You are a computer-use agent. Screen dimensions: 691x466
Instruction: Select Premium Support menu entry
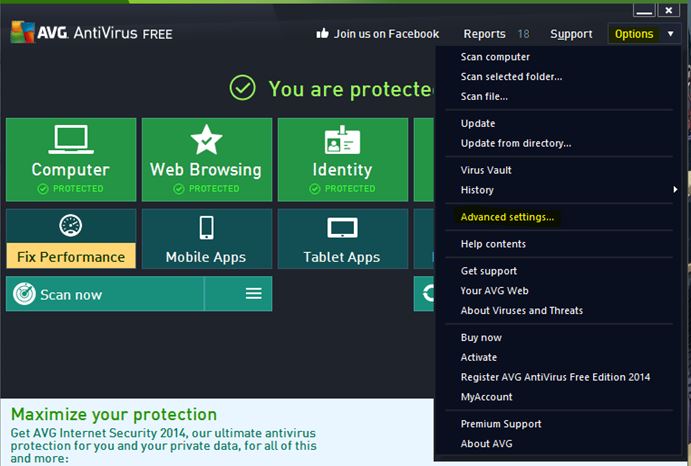tap(501, 424)
